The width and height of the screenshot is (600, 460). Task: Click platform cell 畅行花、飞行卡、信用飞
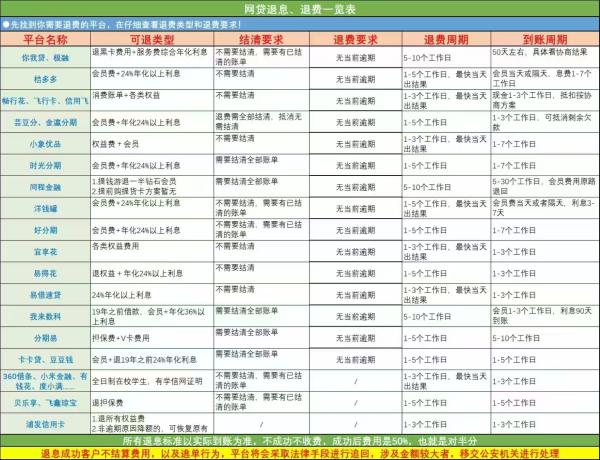[x=45, y=101]
